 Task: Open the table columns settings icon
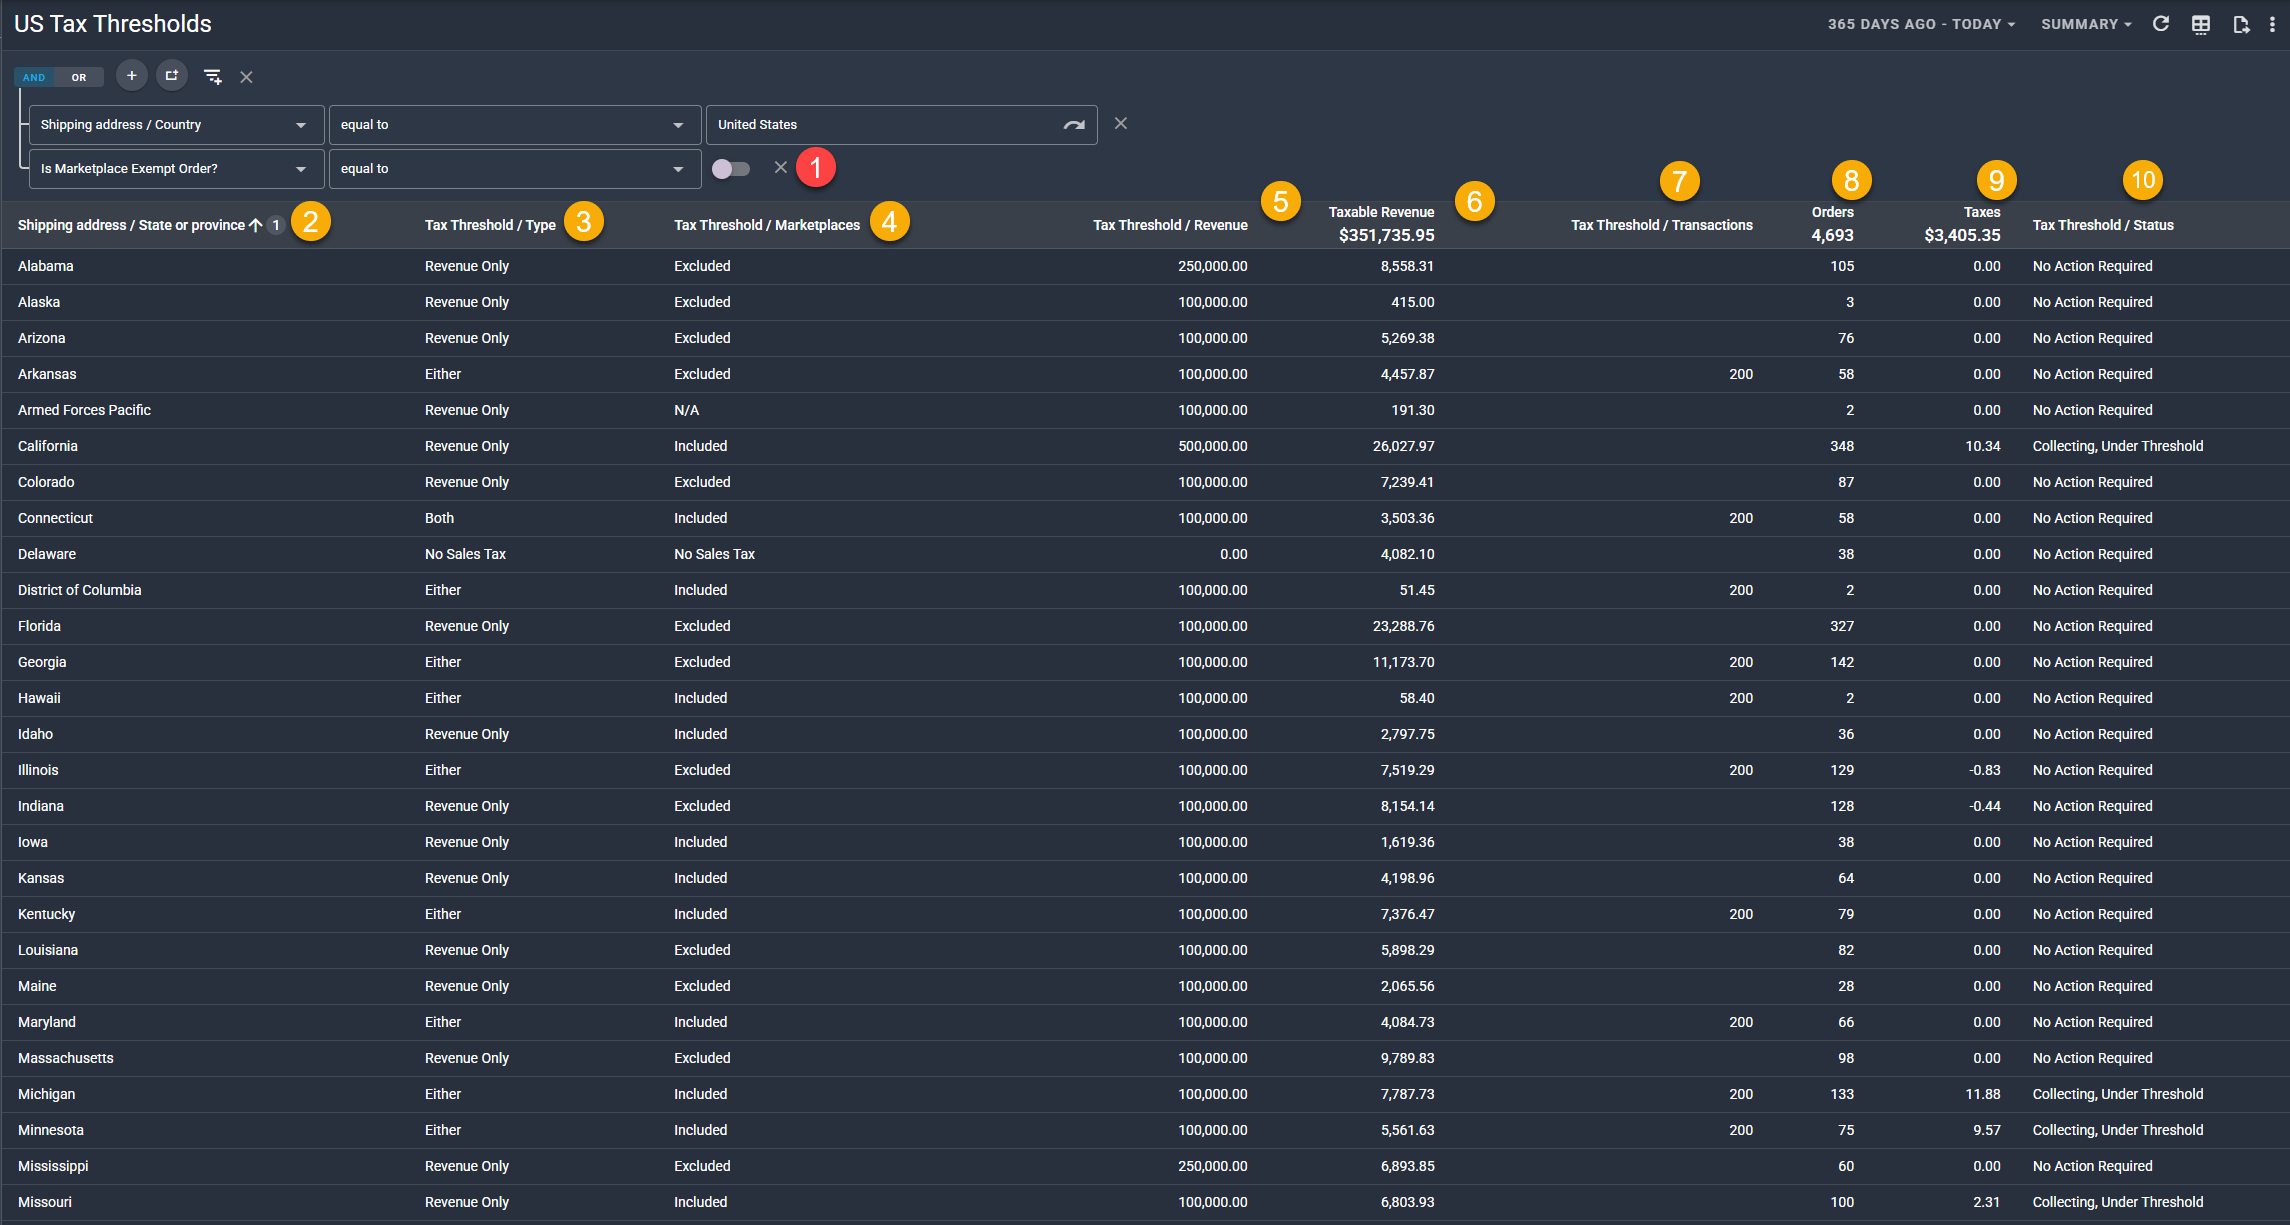point(2201,24)
